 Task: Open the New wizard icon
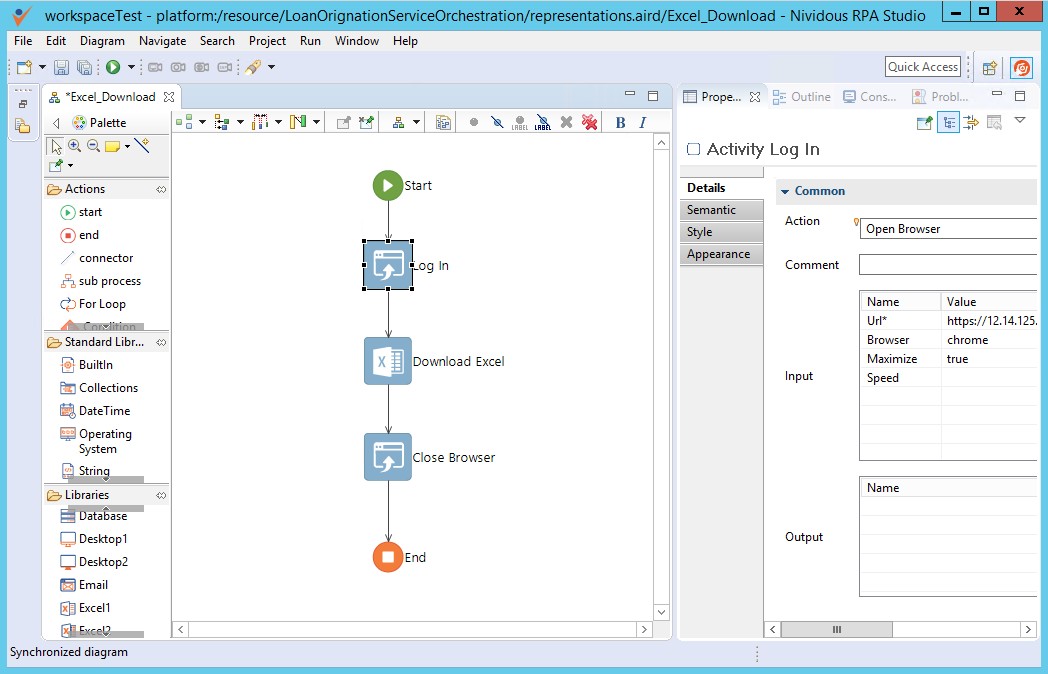(x=25, y=67)
